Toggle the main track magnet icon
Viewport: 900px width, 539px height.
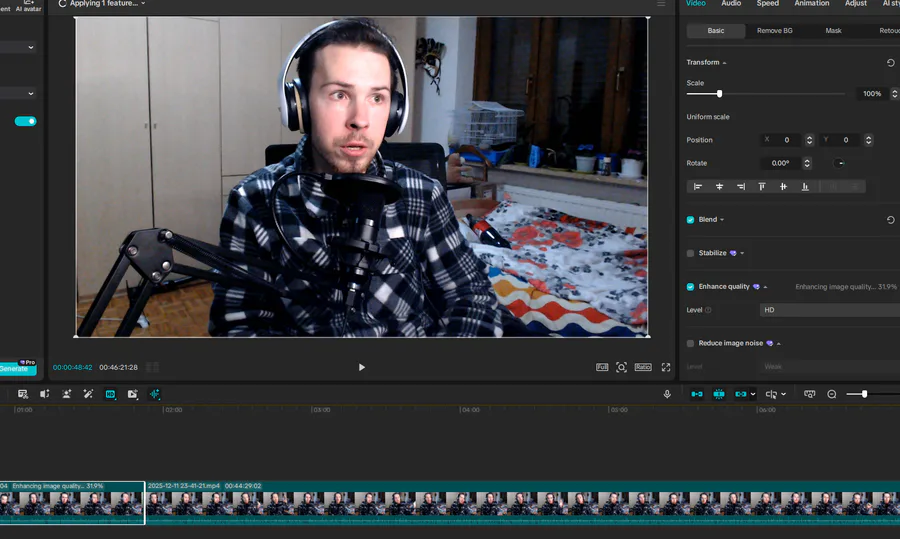(x=697, y=394)
